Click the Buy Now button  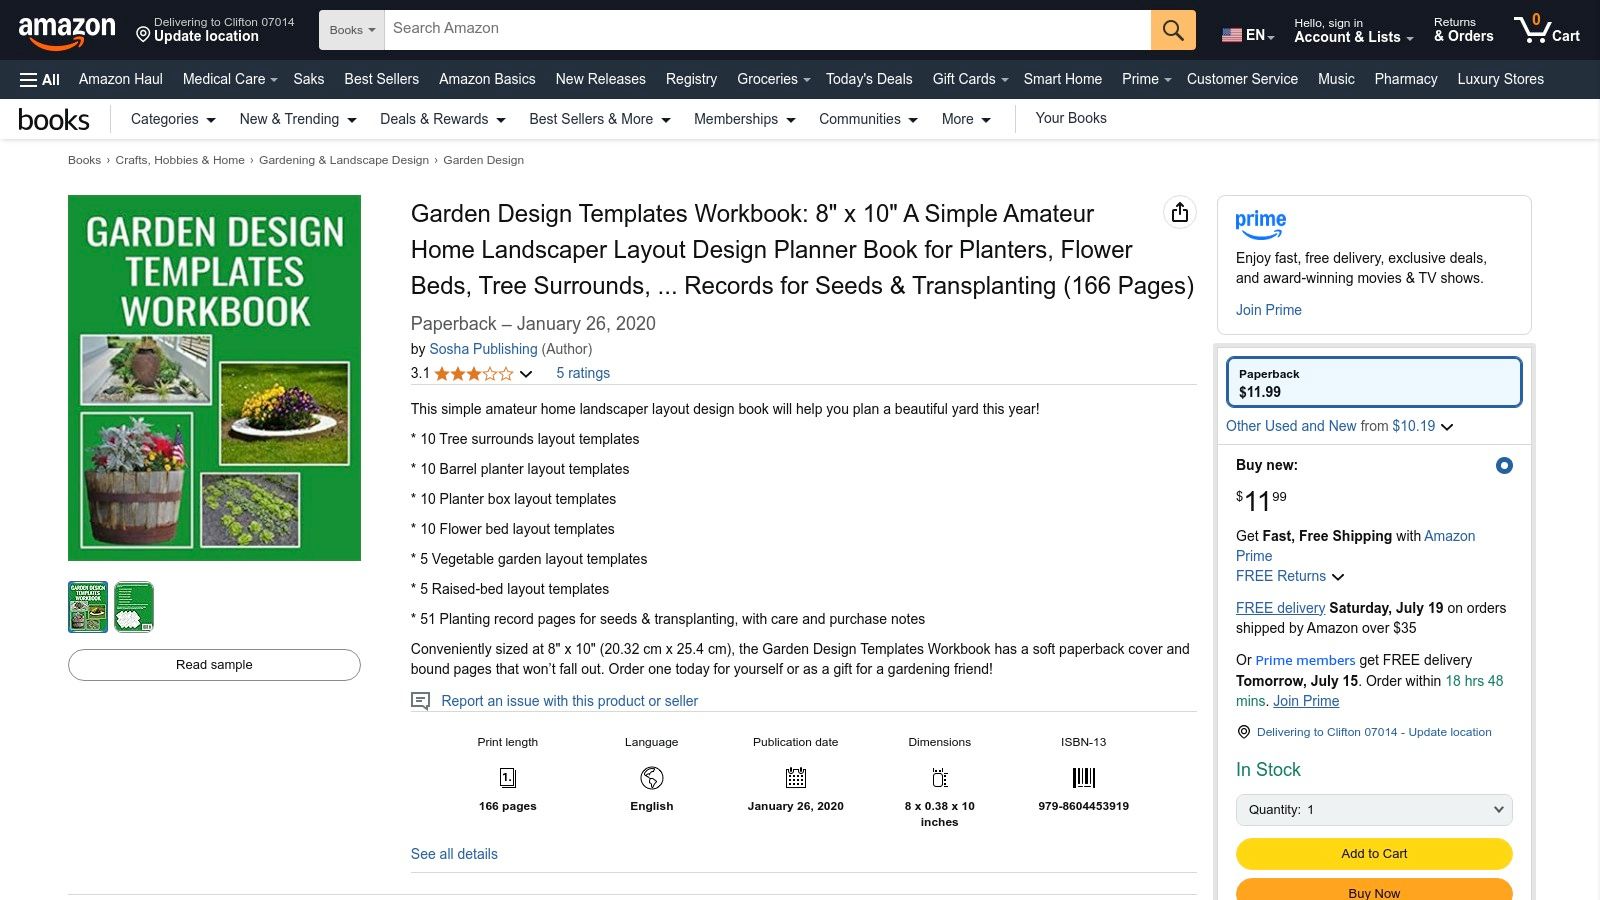tap(1374, 891)
